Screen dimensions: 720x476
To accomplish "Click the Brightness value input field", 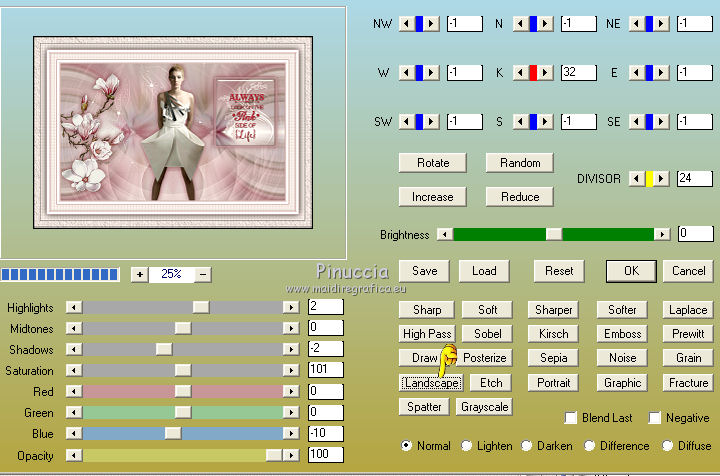I will [x=696, y=234].
